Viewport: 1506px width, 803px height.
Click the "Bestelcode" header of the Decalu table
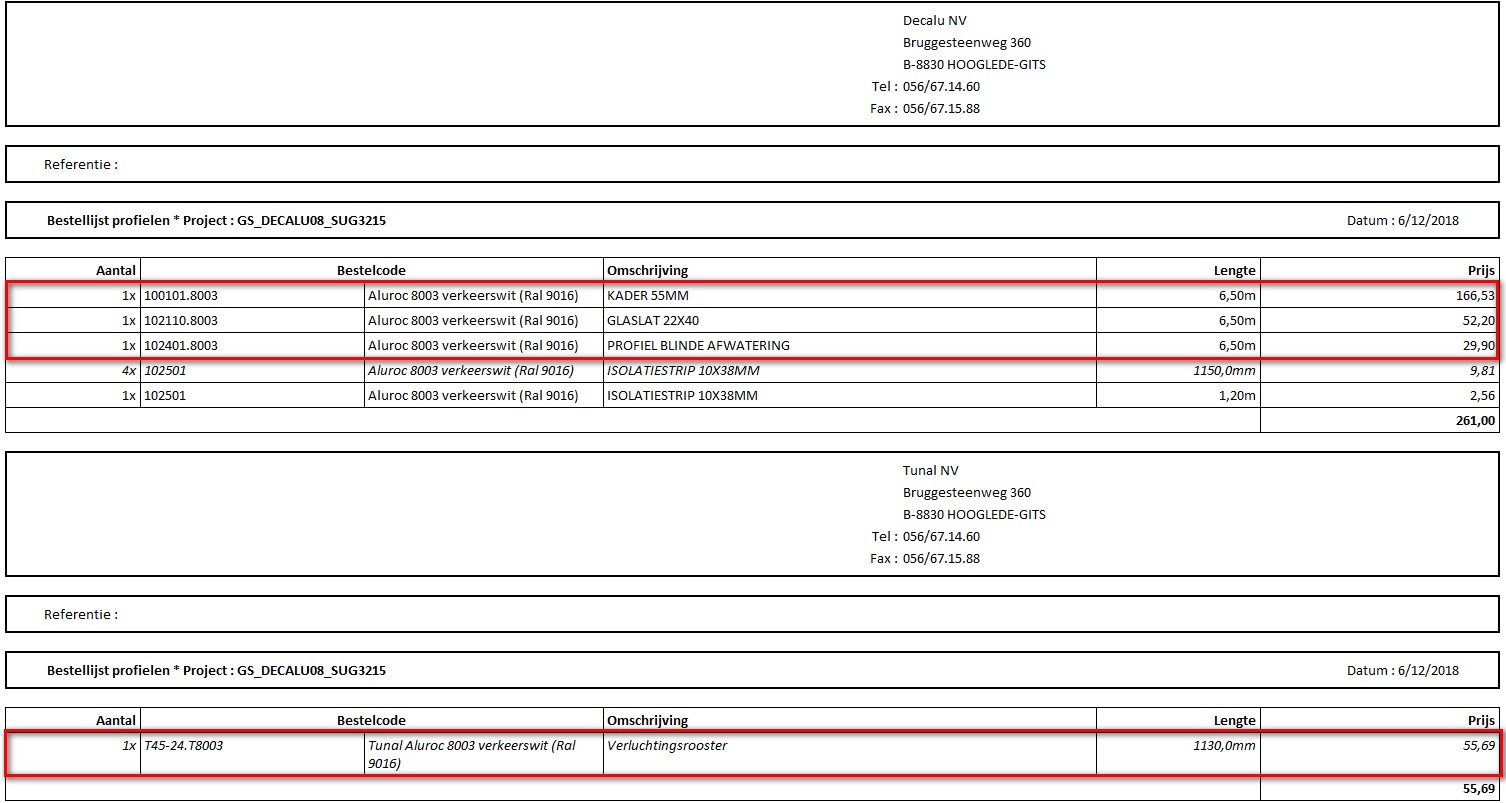[371, 271]
